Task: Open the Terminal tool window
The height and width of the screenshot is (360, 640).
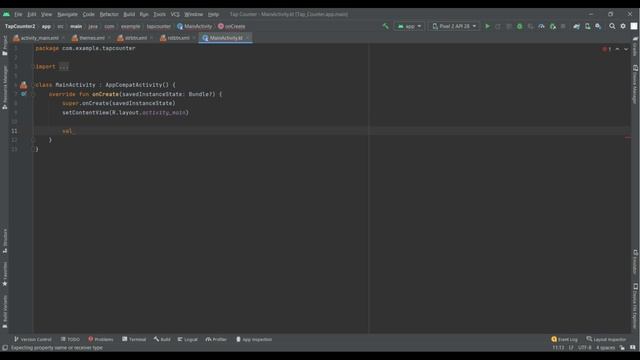Action: pos(134,339)
